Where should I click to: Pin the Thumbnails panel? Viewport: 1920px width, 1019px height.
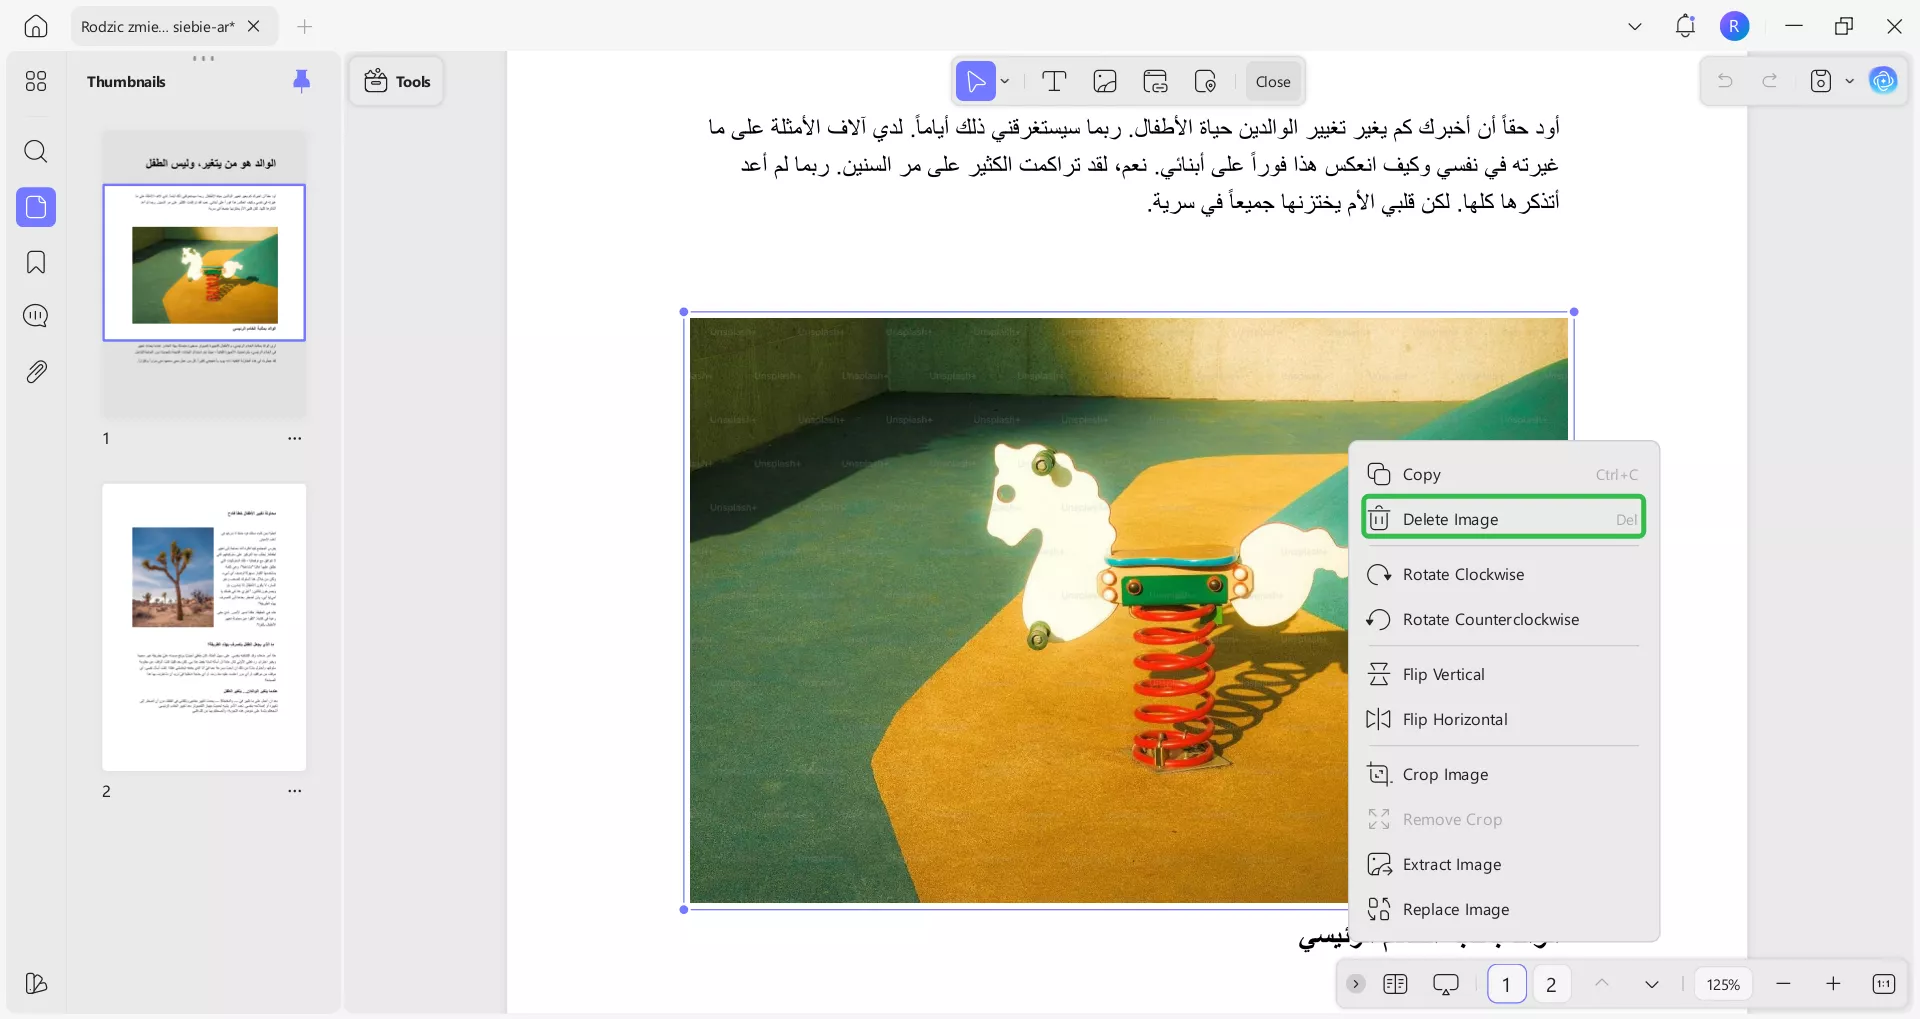pos(302,81)
